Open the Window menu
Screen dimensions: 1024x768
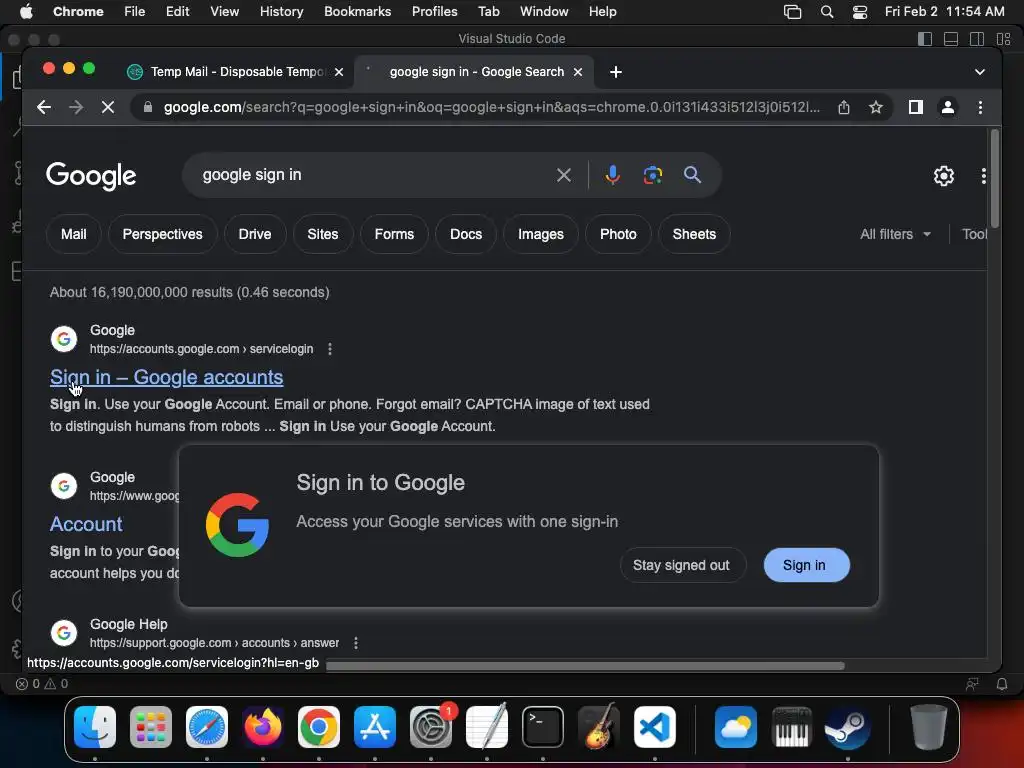[x=544, y=12]
